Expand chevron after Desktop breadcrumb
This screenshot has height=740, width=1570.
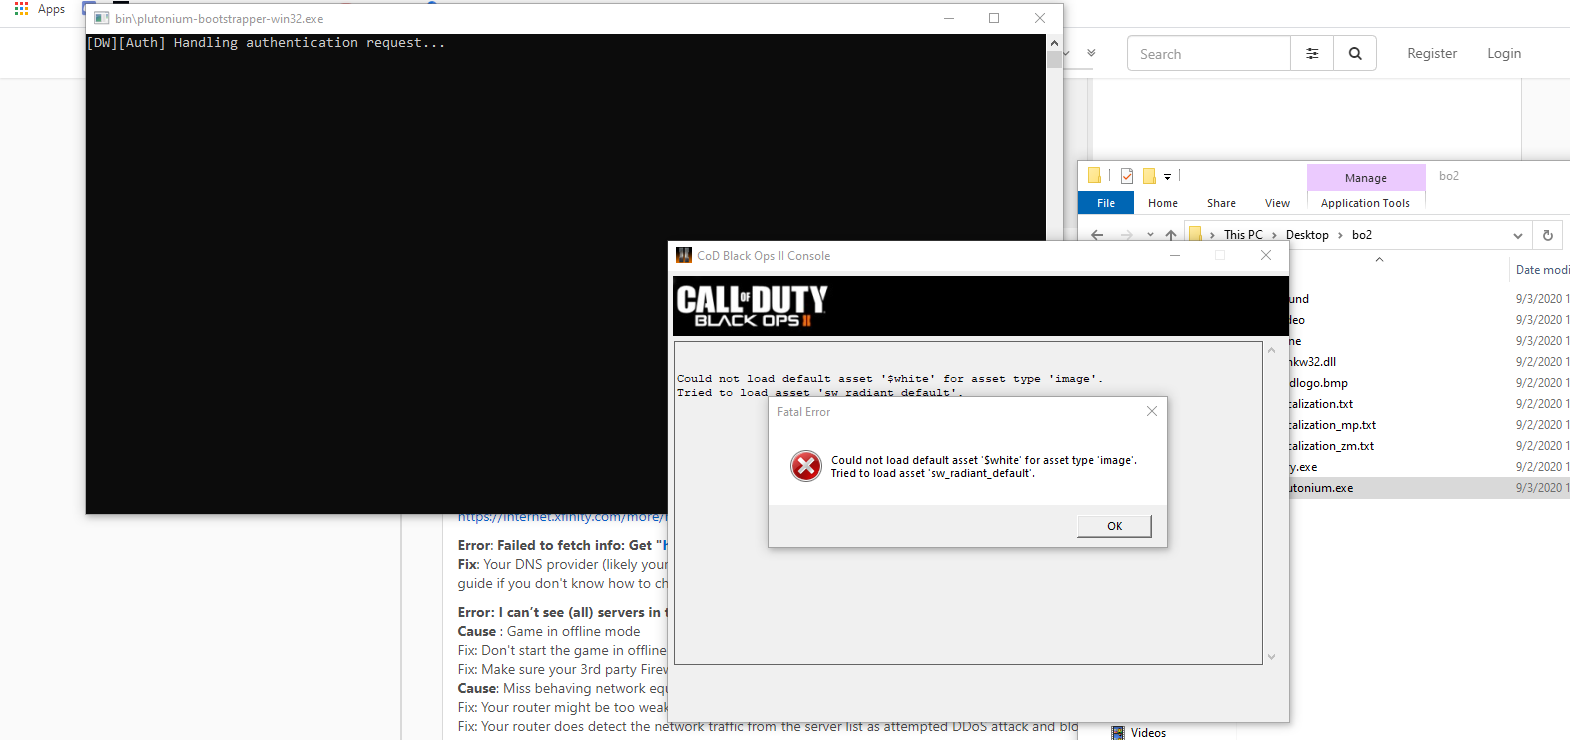coord(1340,235)
